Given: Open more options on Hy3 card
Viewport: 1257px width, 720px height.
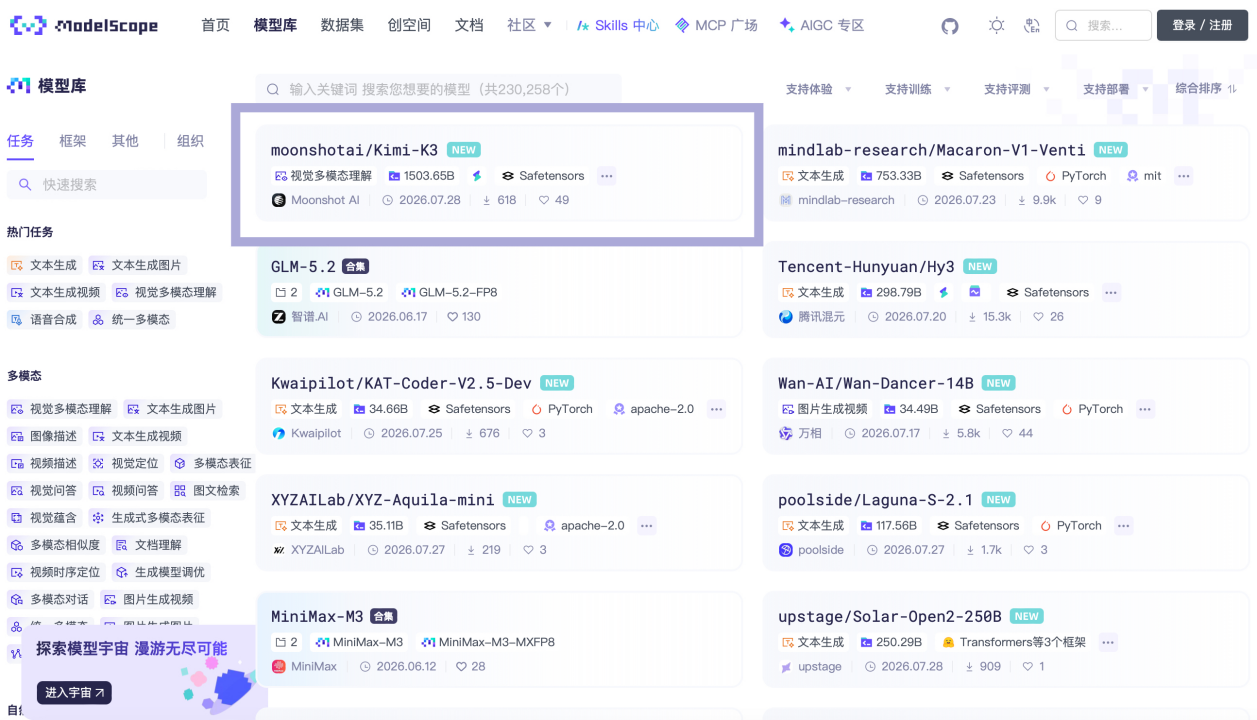Looking at the screenshot, I should [x=1111, y=292].
